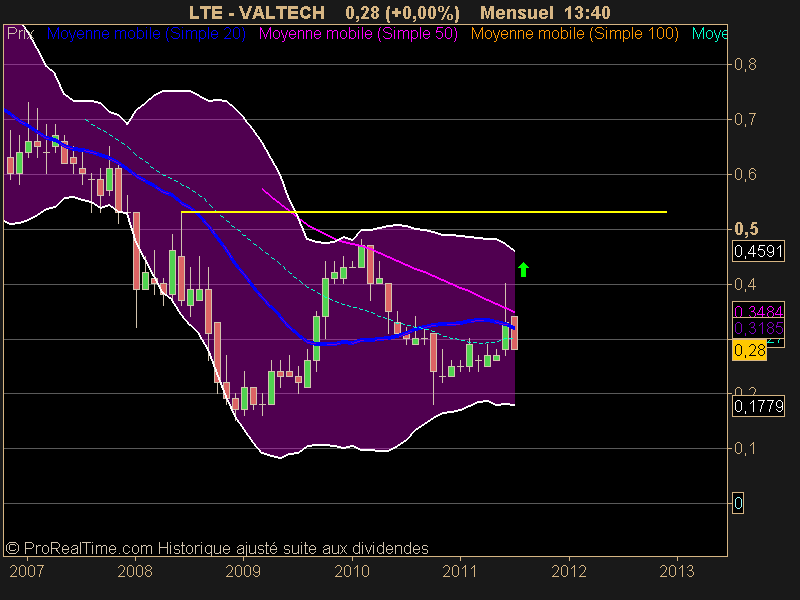Click the 0,4591 upper band value label
Viewport: 800px width, 600px height.
click(758, 251)
